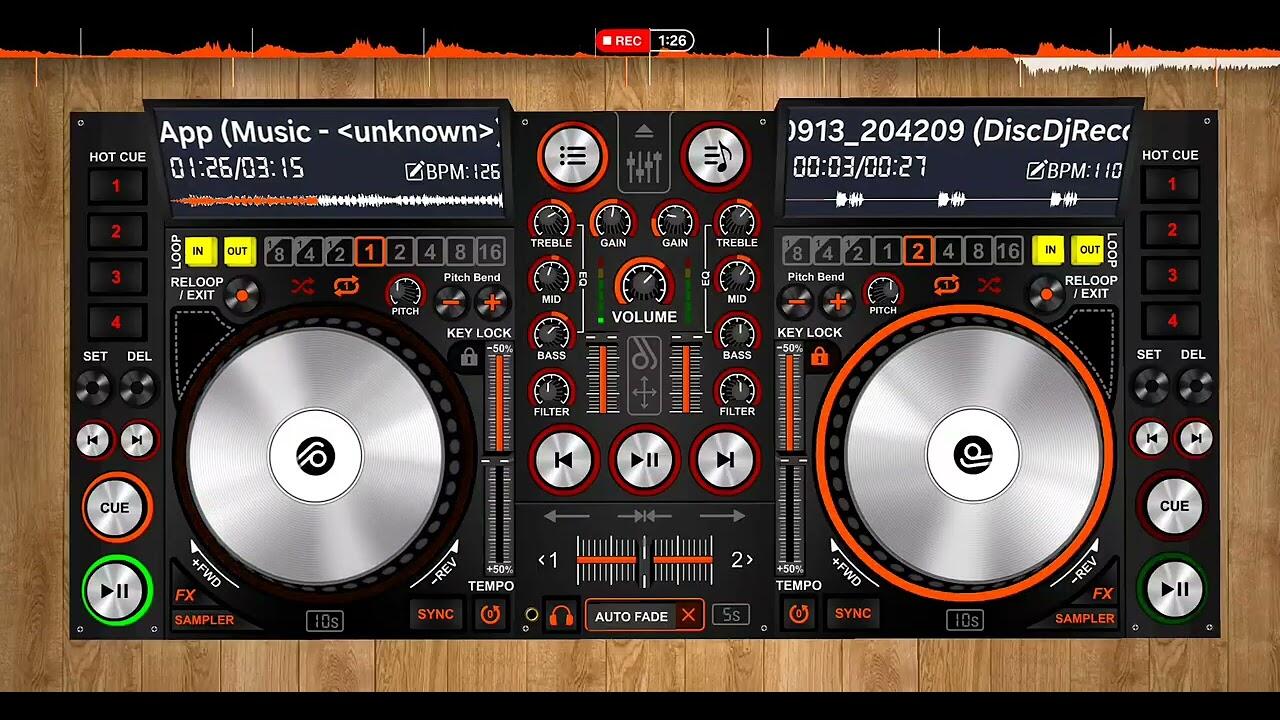Expand the tray arrow above the mixer

644,131
